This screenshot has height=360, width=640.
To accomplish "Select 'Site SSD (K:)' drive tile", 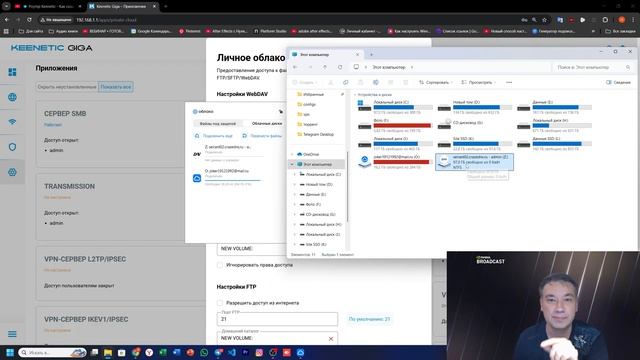I will tap(474, 144).
